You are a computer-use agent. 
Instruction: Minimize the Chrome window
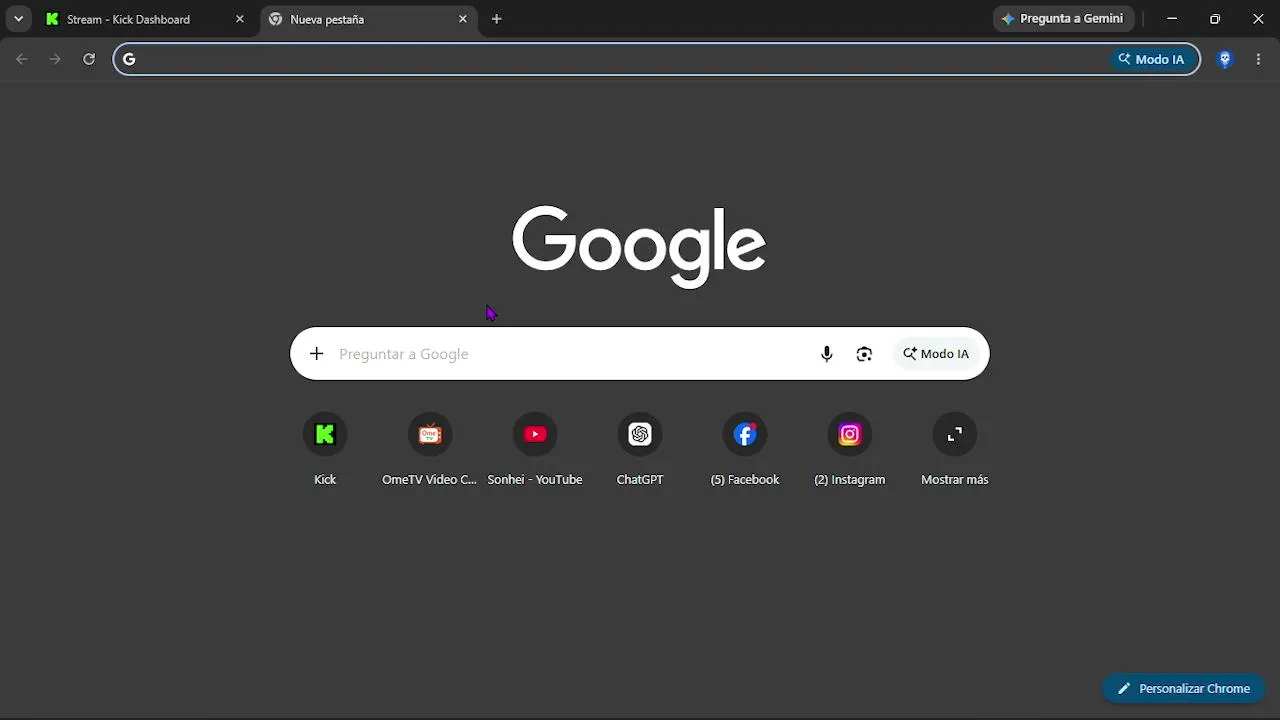click(x=1172, y=19)
